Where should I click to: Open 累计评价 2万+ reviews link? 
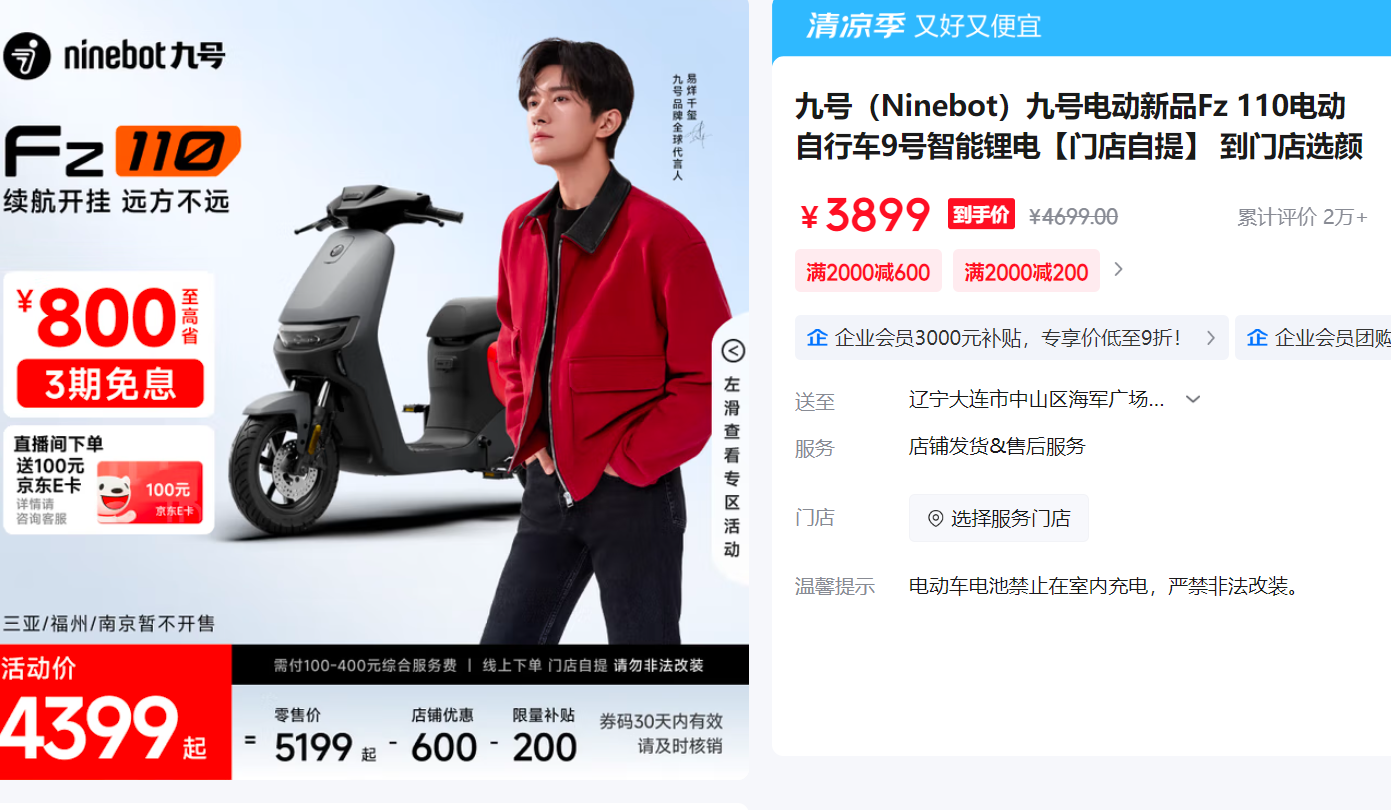pos(1302,217)
